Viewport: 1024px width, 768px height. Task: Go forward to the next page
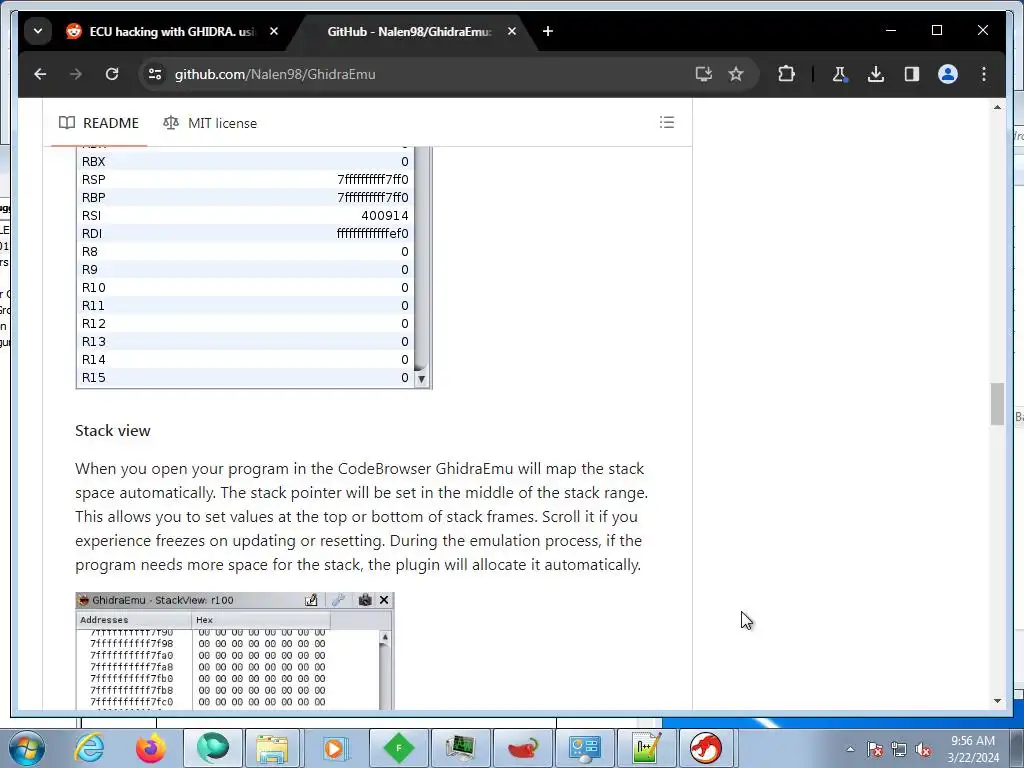(76, 74)
